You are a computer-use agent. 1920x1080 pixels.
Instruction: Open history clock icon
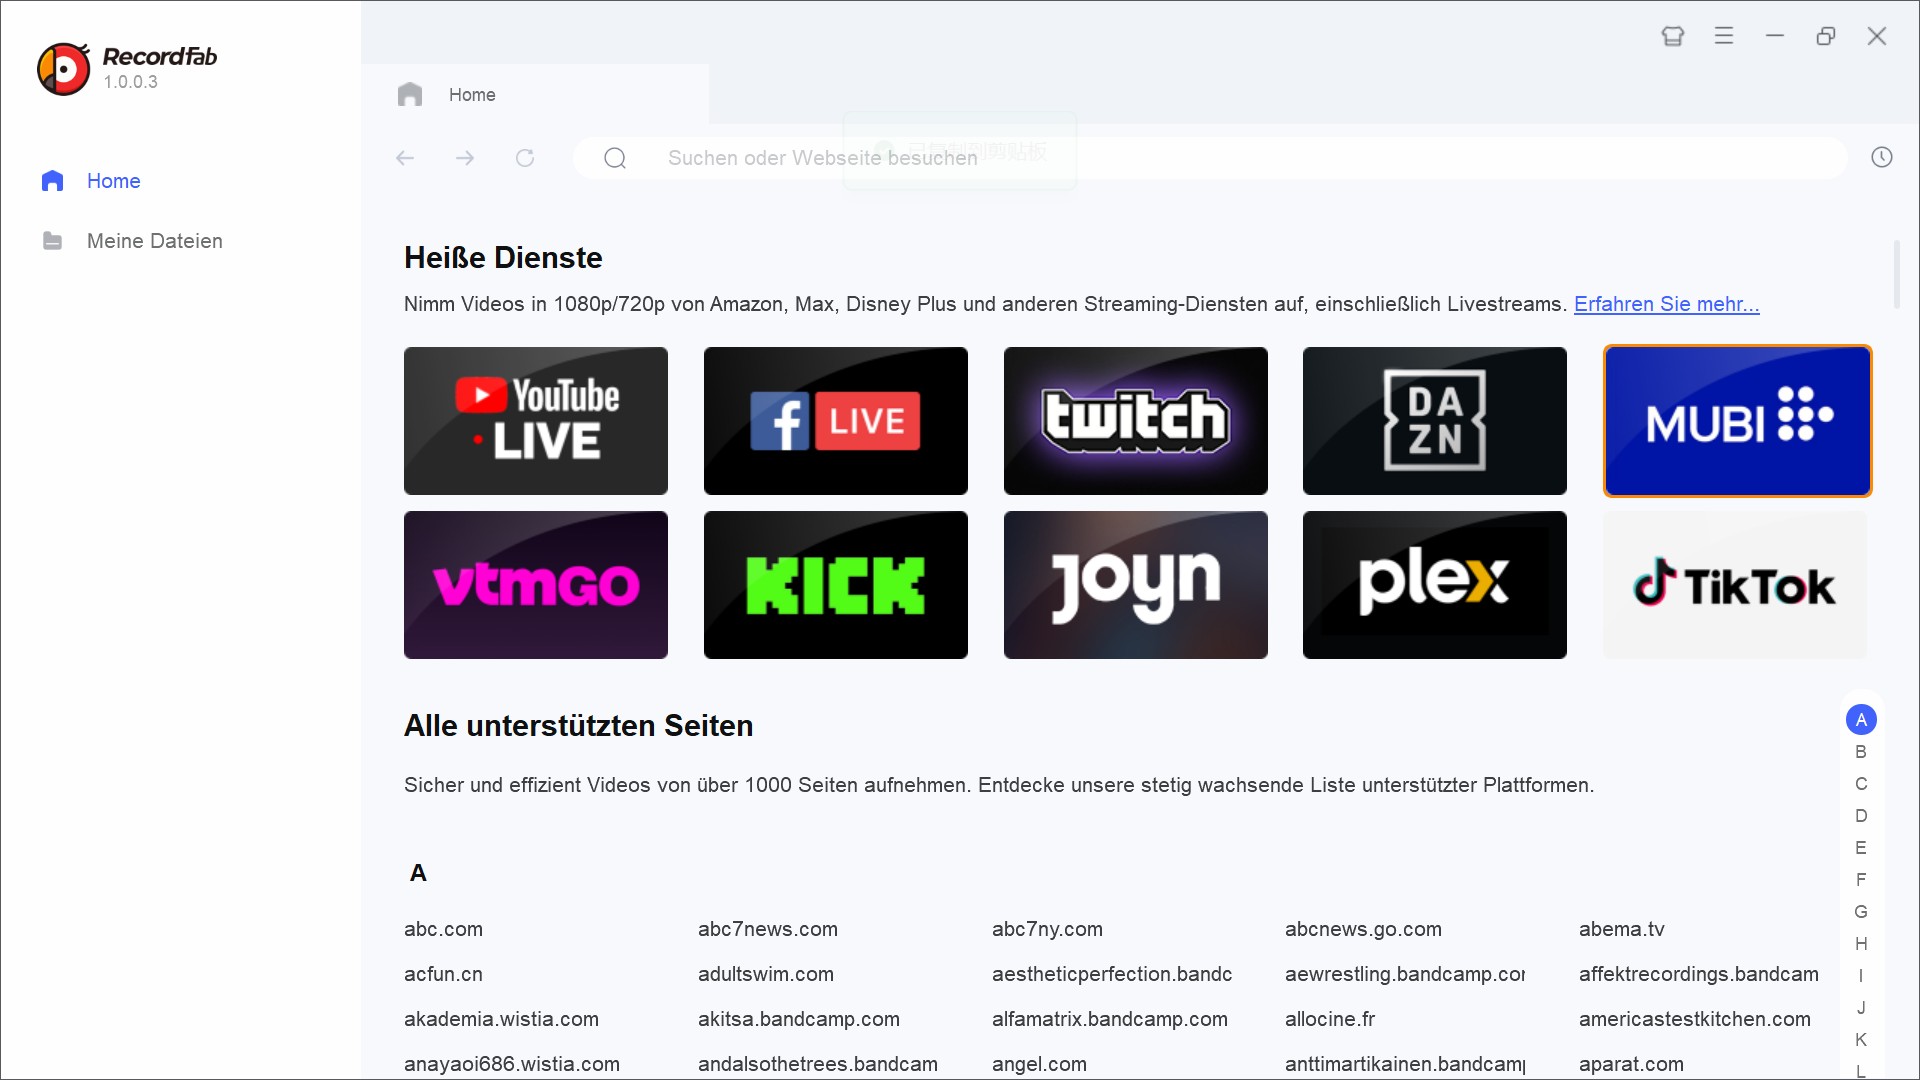click(x=1882, y=157)
